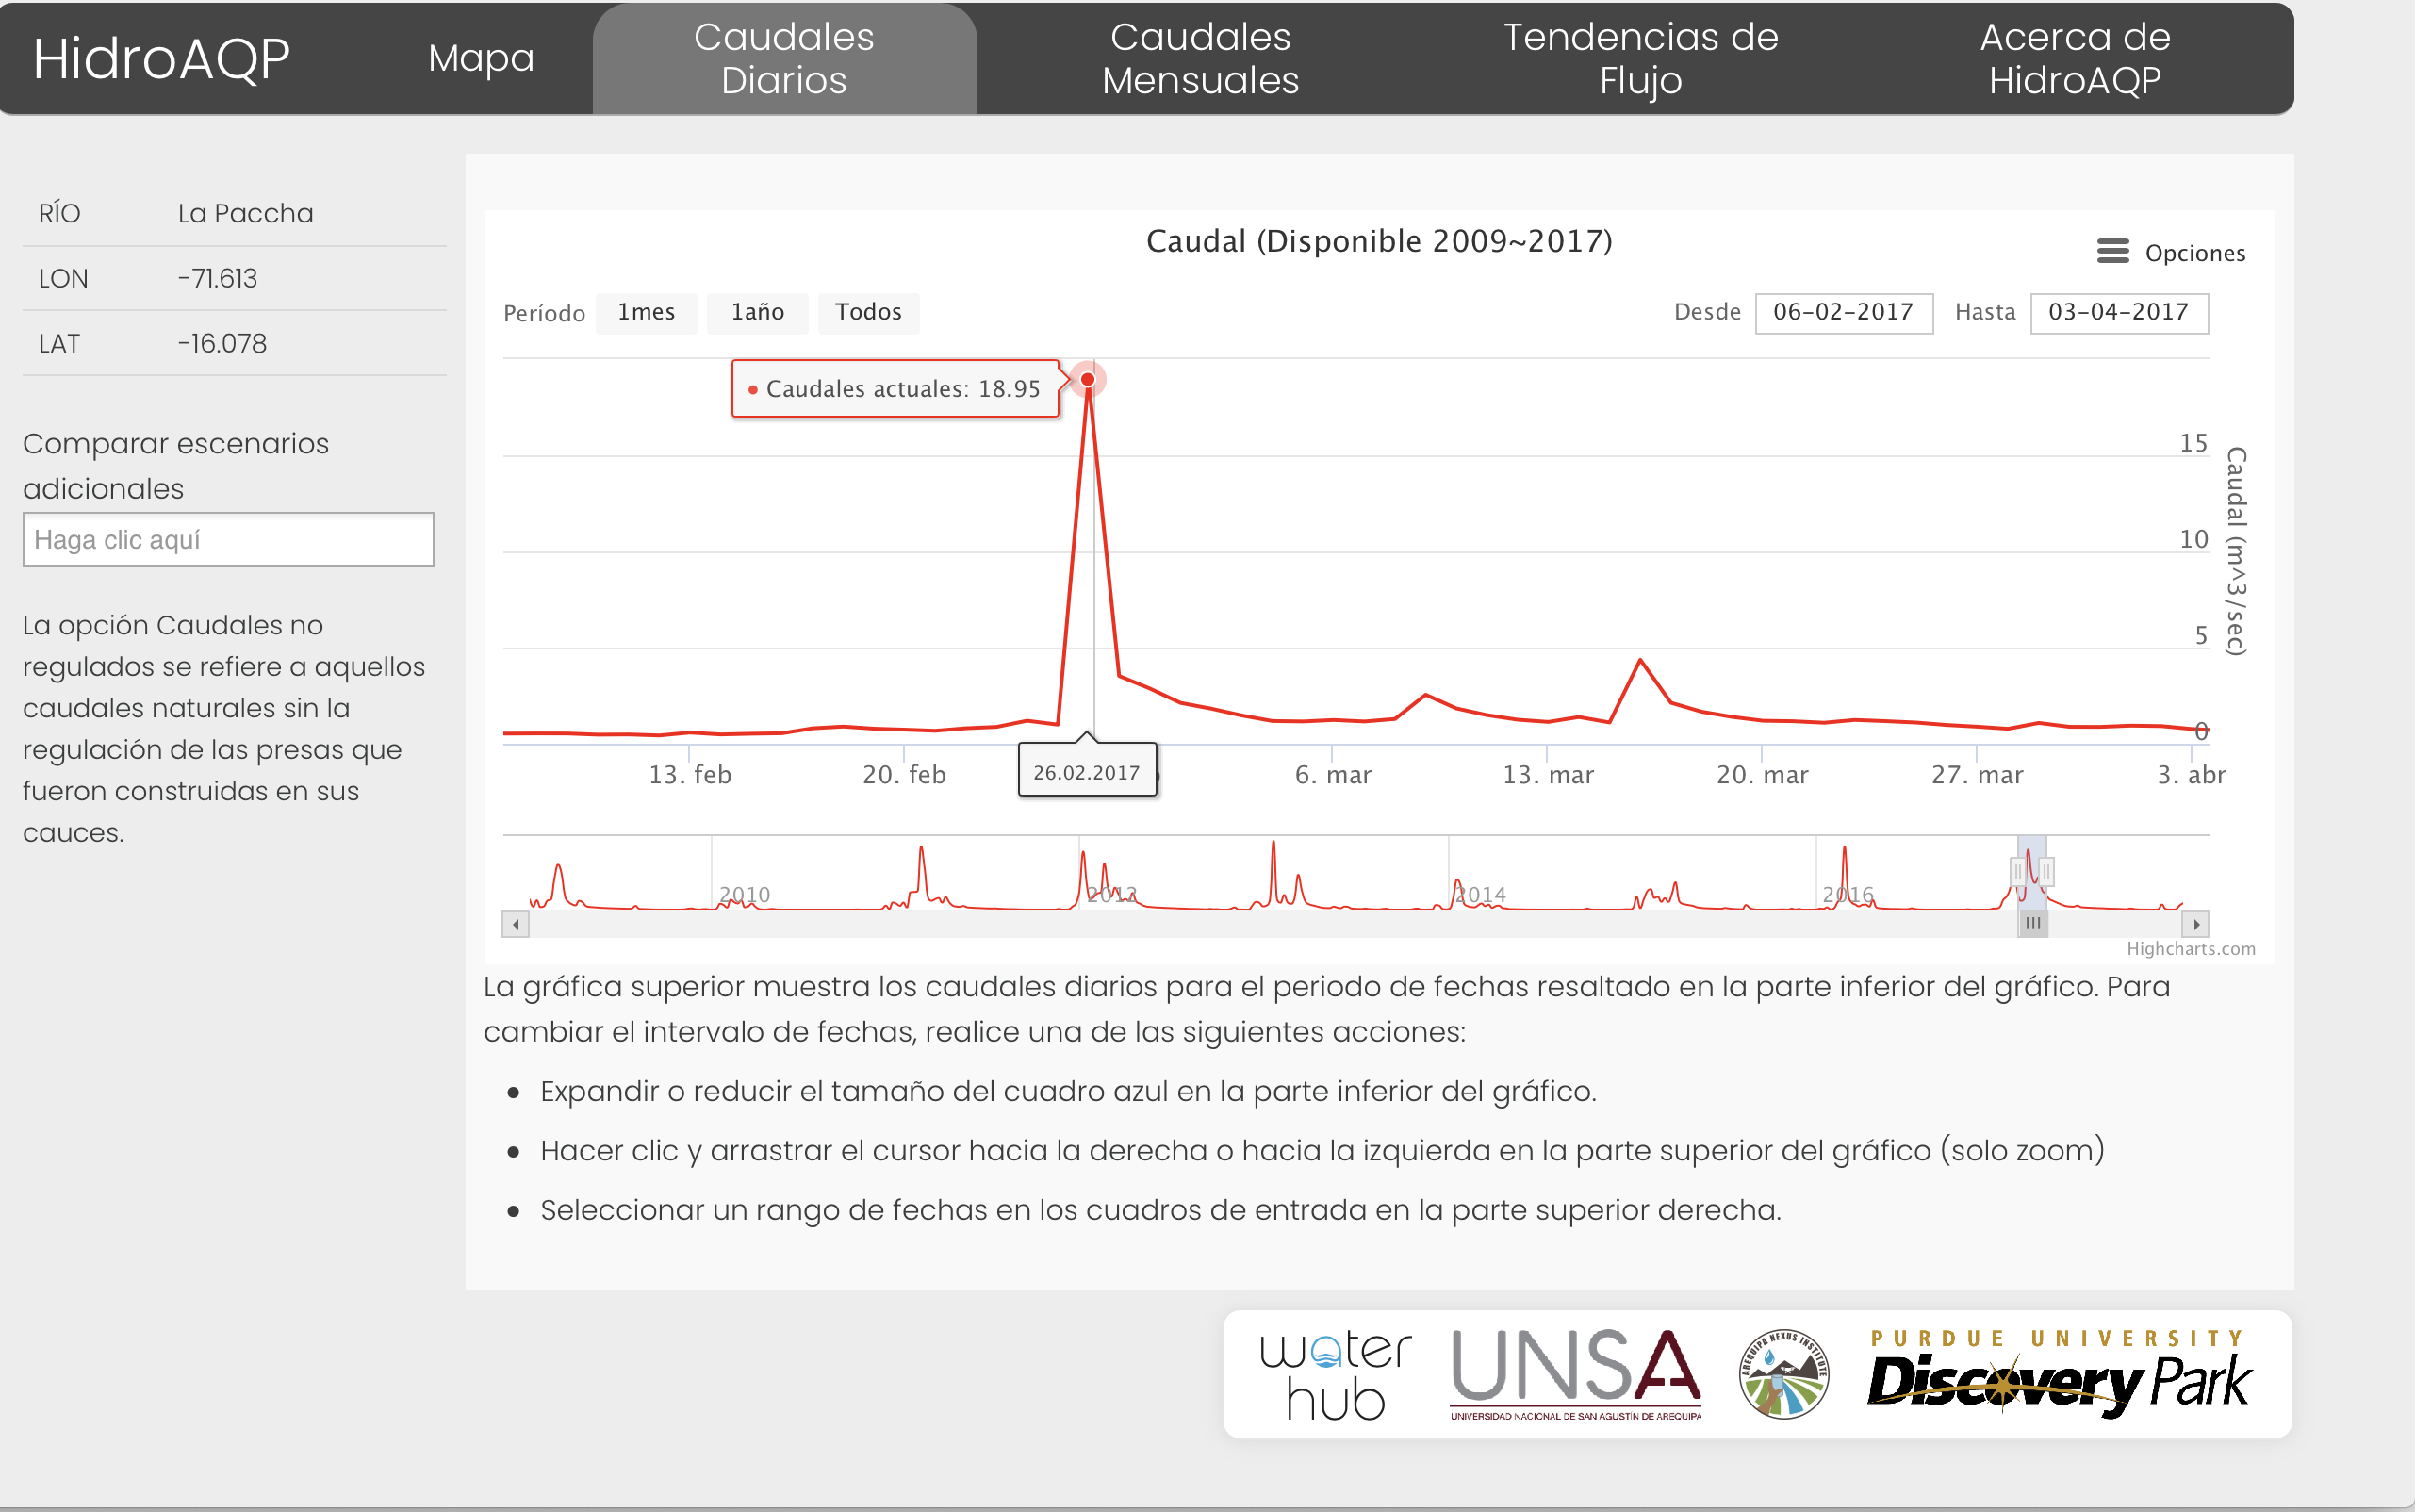Switch to Caudales Mensuales tab
Screen dimensions: 2415x1512
pyautogui.click(x=1200, y=58)
